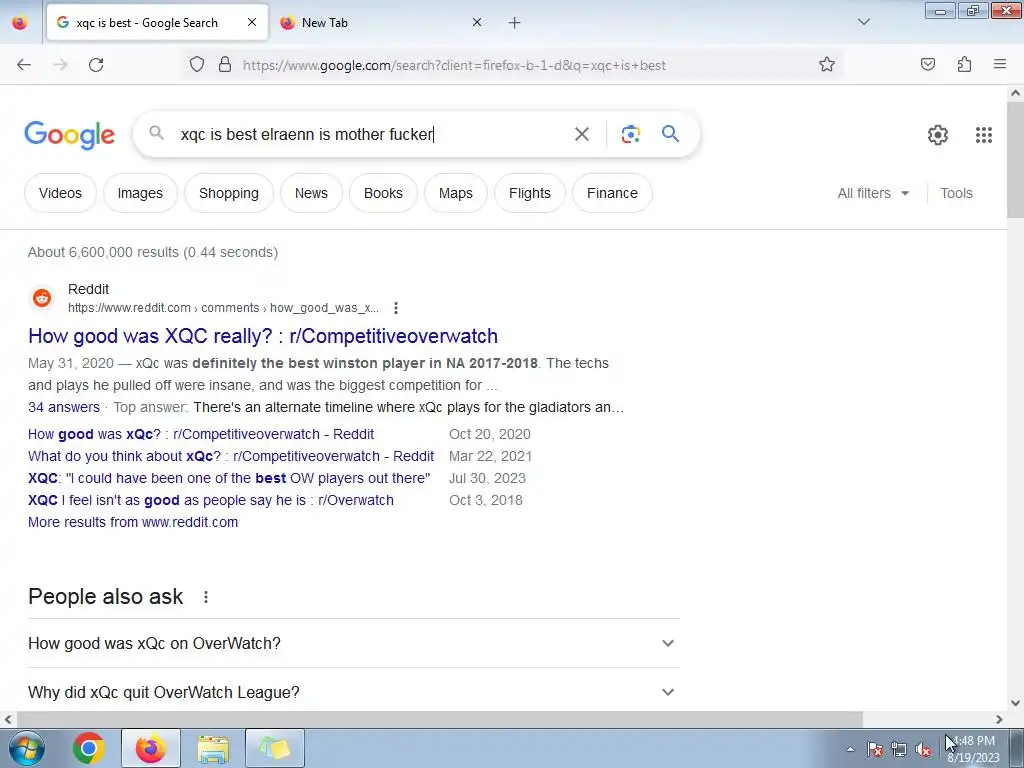Screen dimensions: 1024x768
Task: Open the All filters dropdown
Action: tap(873, 193)
